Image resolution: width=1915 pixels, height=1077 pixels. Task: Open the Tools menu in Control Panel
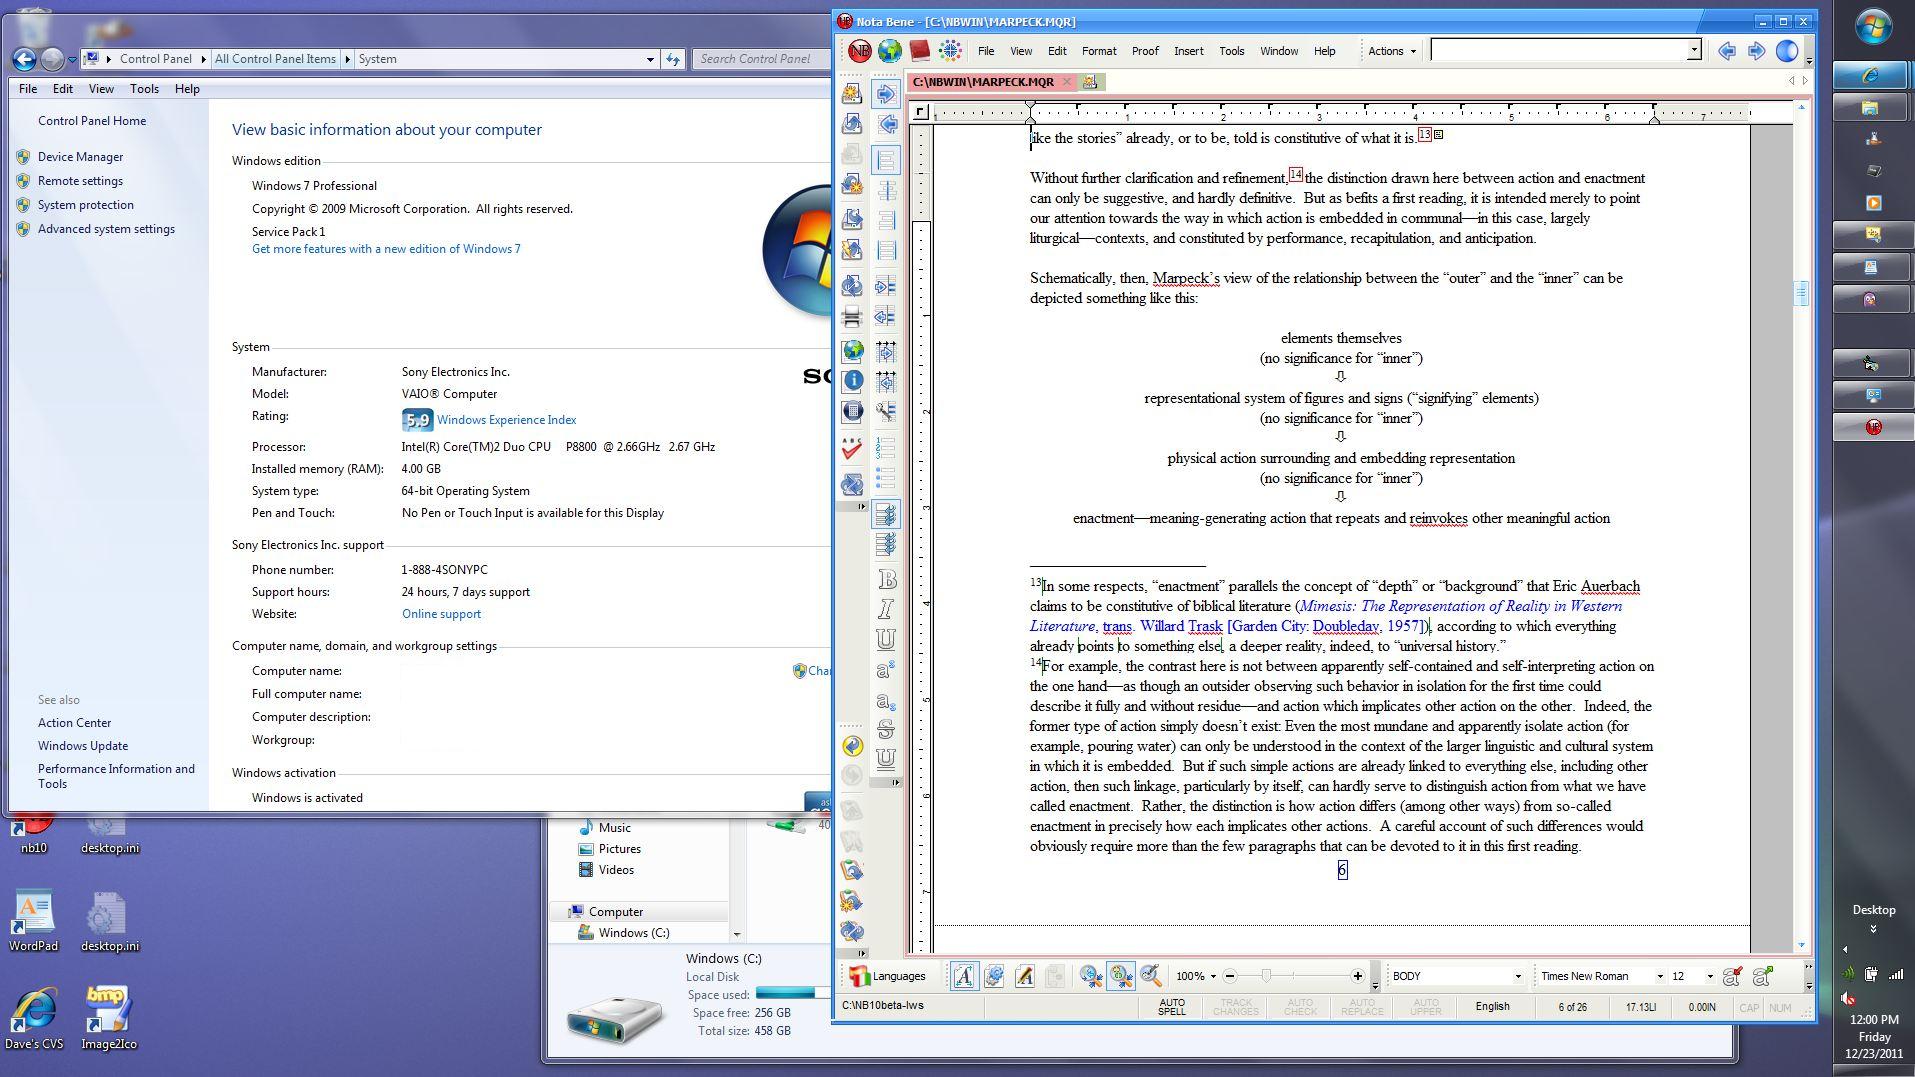(144, 89)
